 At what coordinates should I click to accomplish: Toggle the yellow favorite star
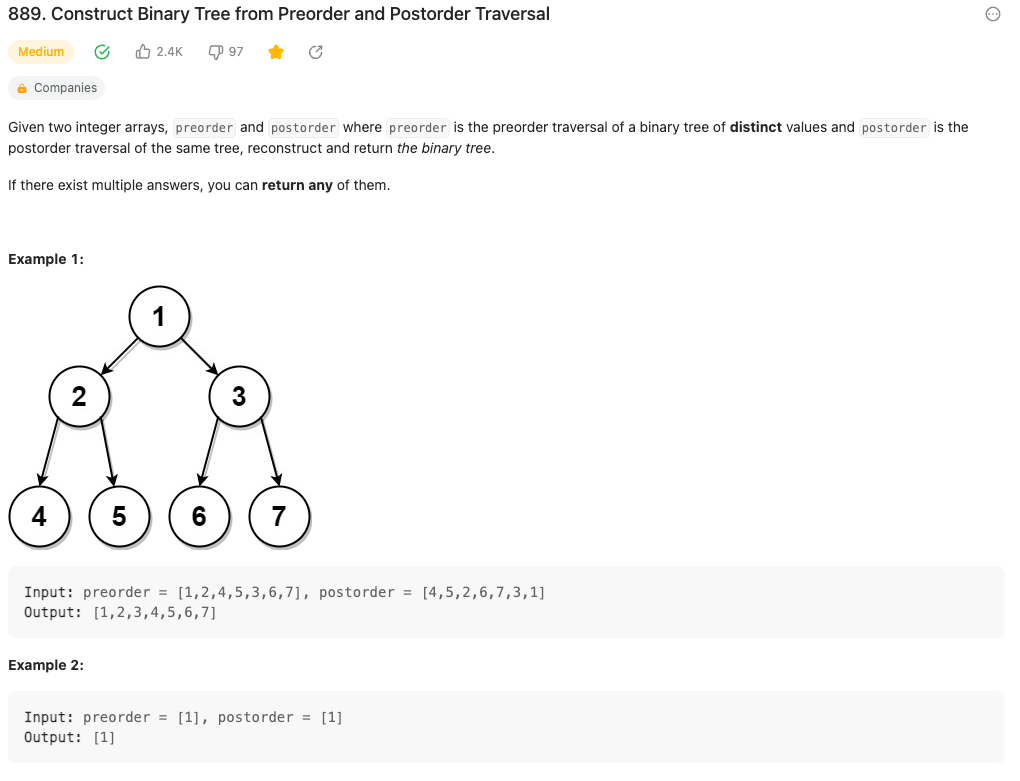coord(276,52)
